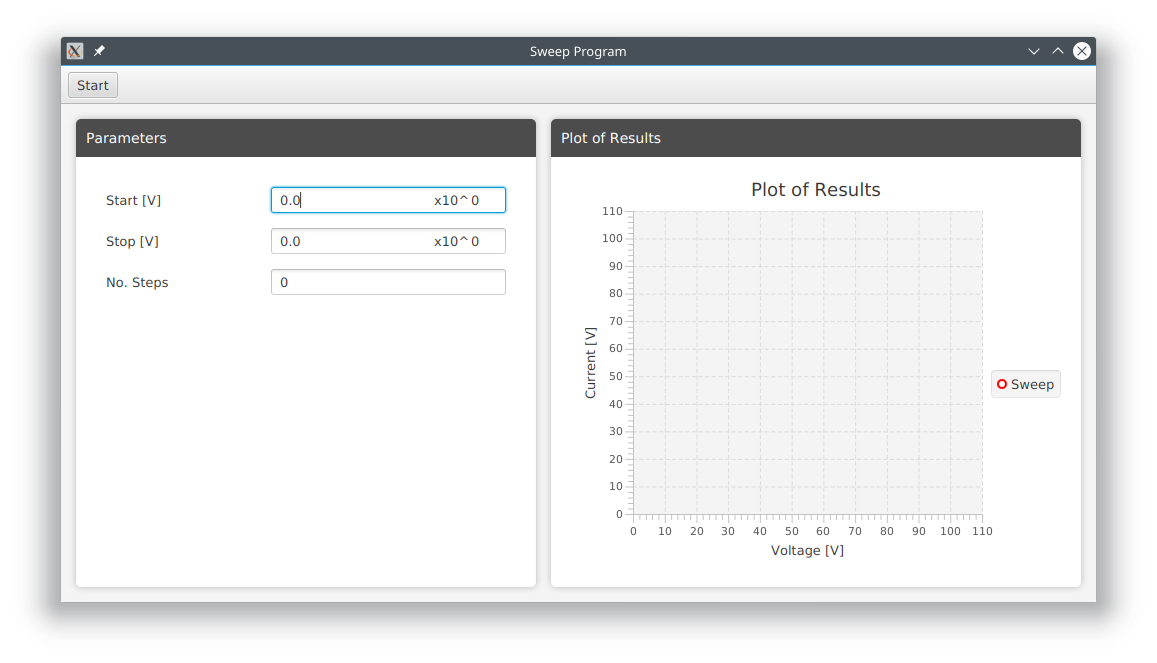Click the Start [V] label
The image size is (1157, 663).
134,201
